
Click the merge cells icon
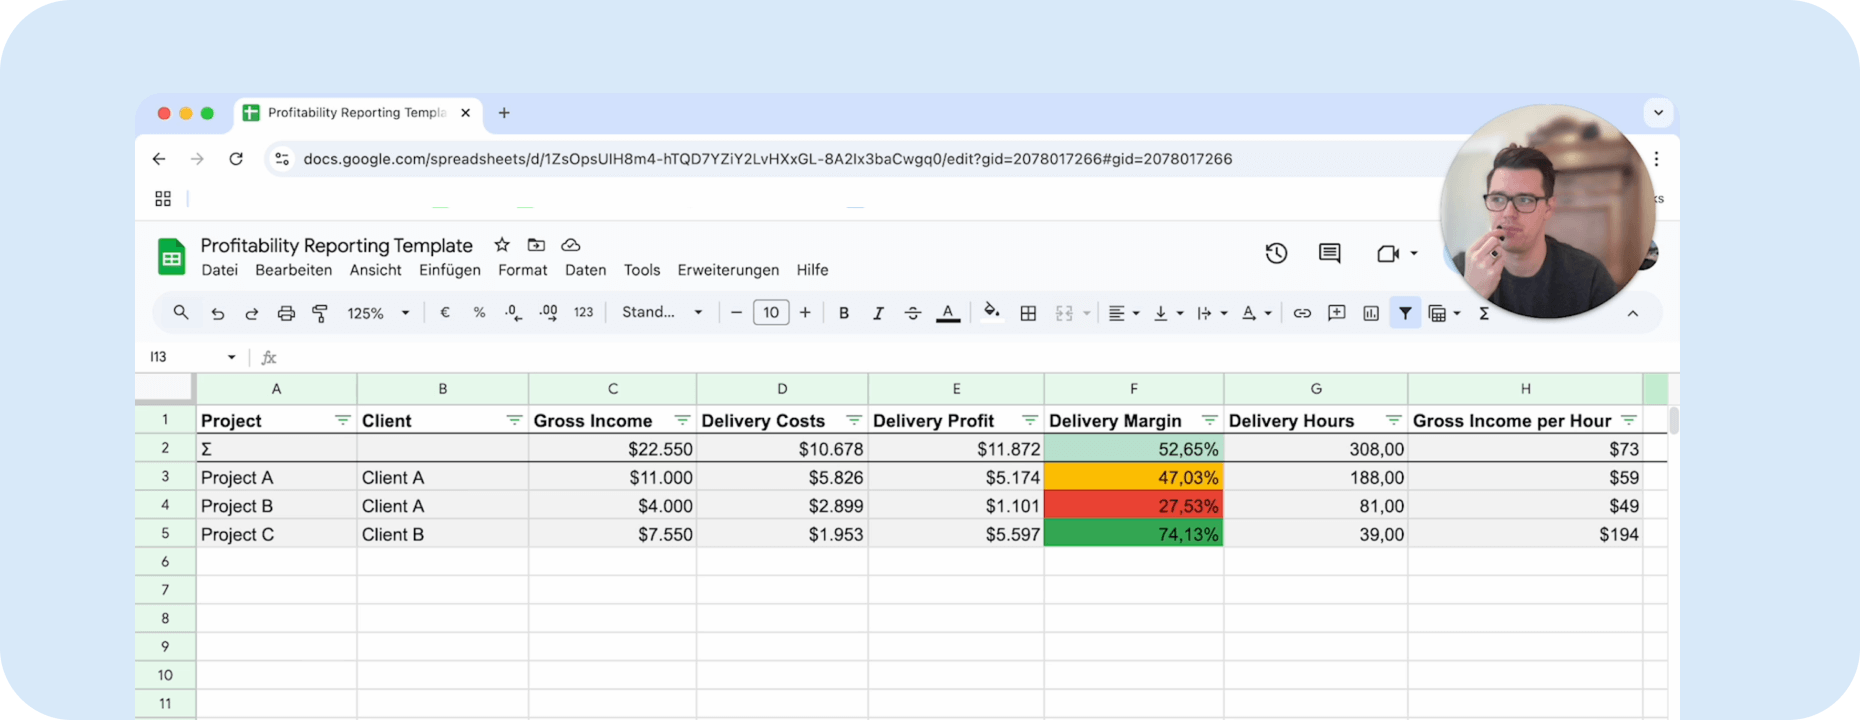[1064, 313]
